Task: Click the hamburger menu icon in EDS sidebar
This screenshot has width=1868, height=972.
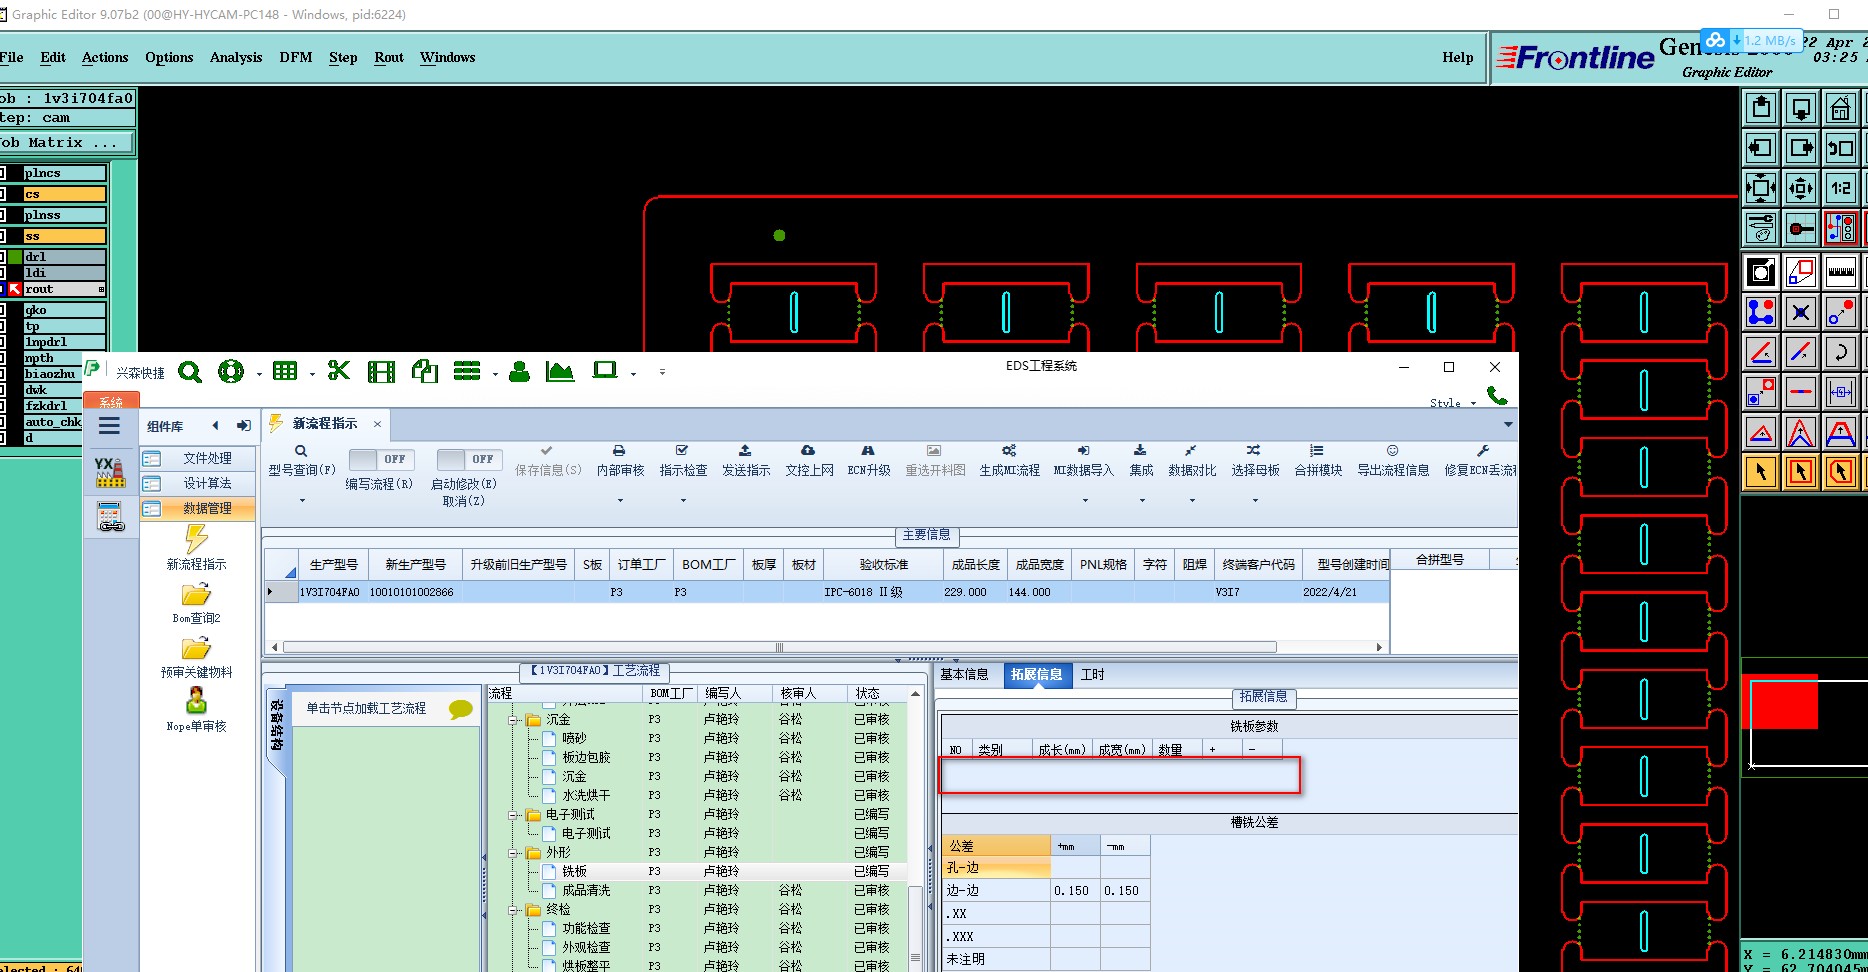Action: pyautogui.click(x=109, y=426)
